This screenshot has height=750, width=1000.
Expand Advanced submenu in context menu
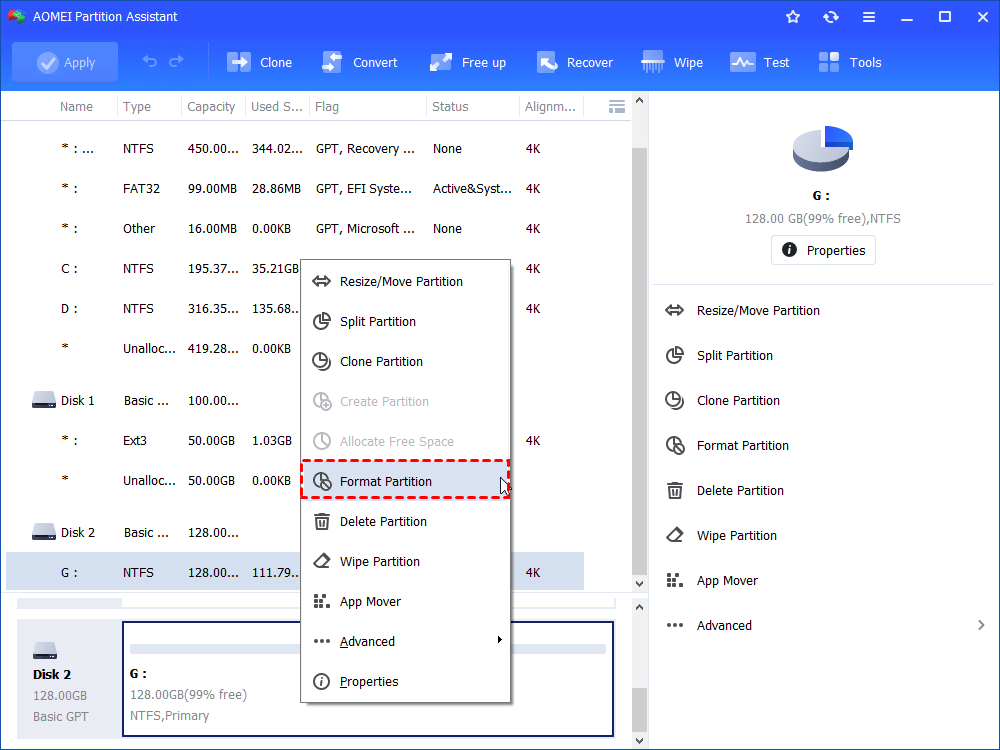click(406, 642)
